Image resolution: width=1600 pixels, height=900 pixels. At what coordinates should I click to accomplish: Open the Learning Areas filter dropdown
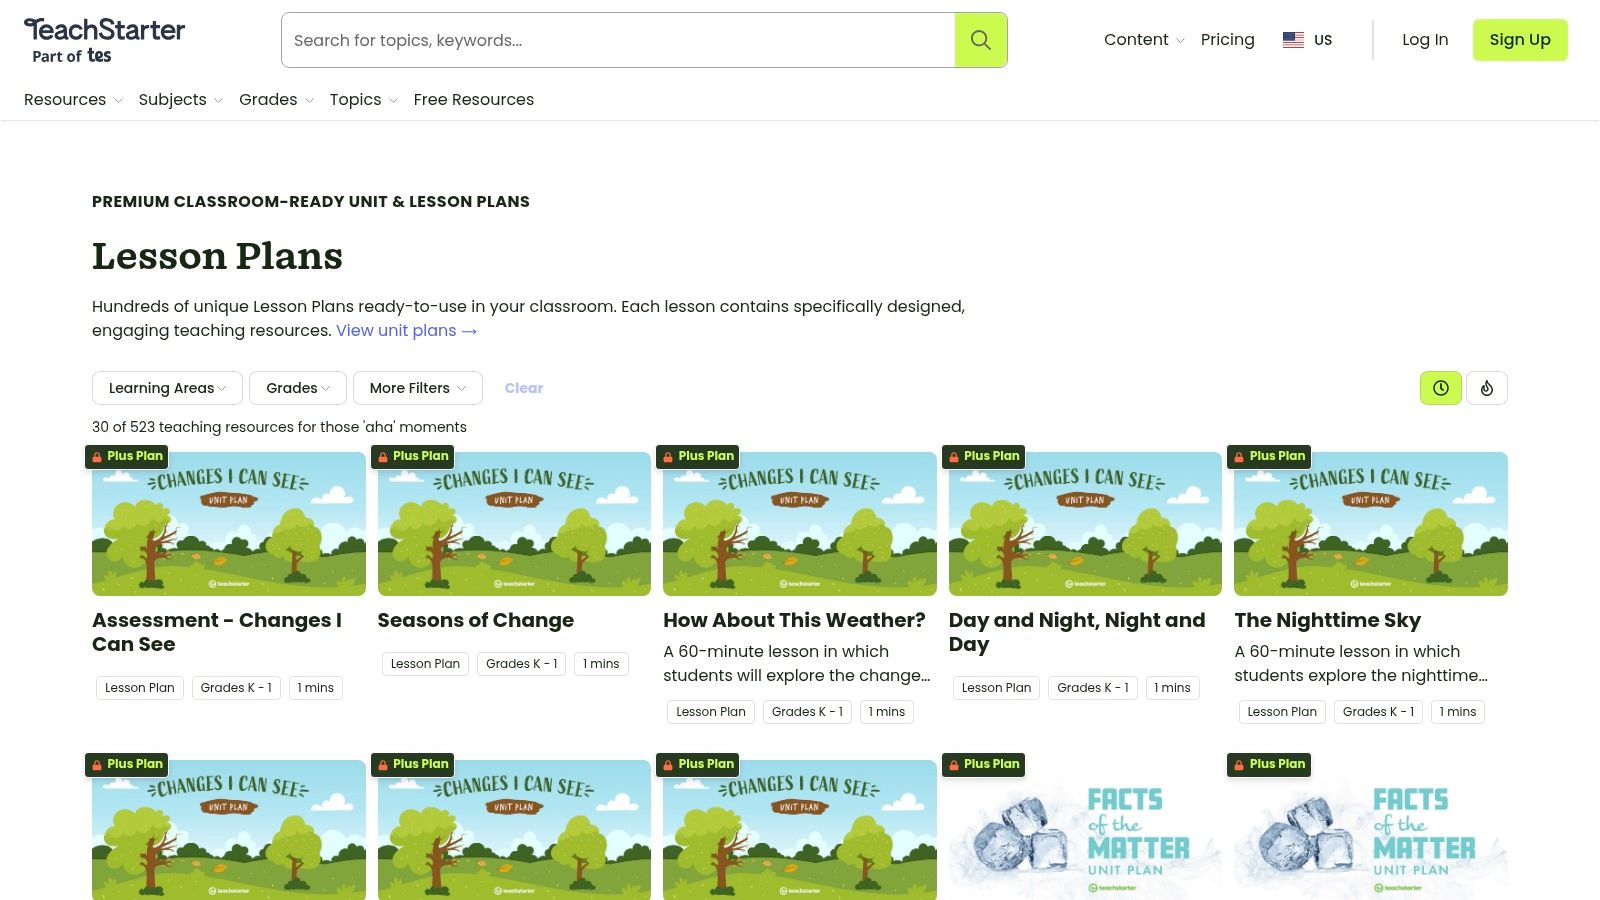[167, 388]
